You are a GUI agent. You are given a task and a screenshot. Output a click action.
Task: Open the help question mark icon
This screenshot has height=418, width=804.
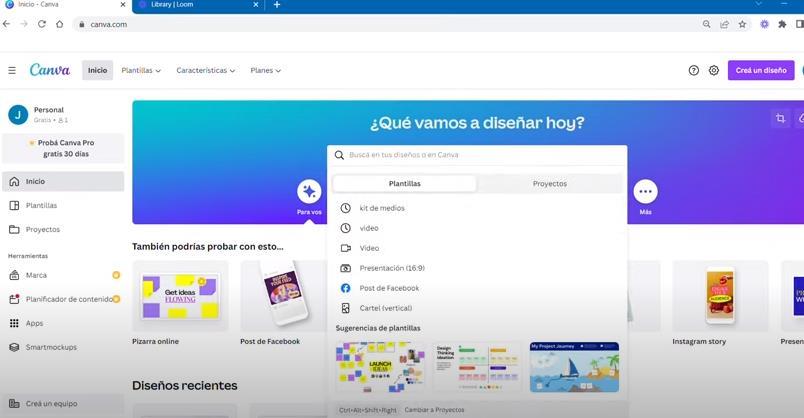click(693, 70)
